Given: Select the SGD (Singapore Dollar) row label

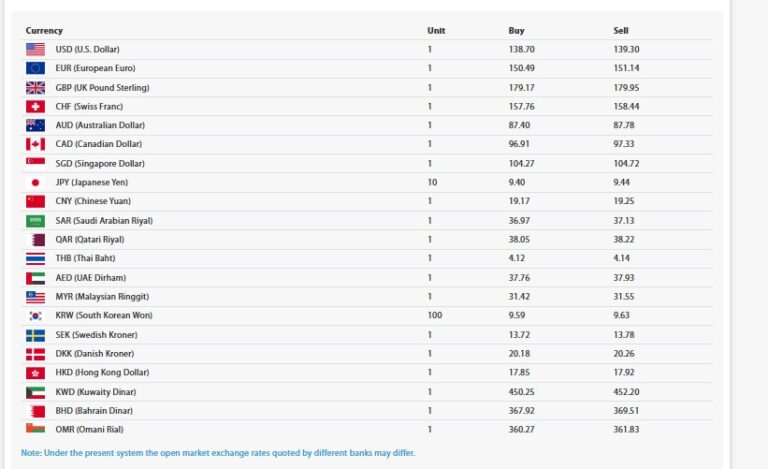Looking at the screenshot, I should click(x=100, y=163).
